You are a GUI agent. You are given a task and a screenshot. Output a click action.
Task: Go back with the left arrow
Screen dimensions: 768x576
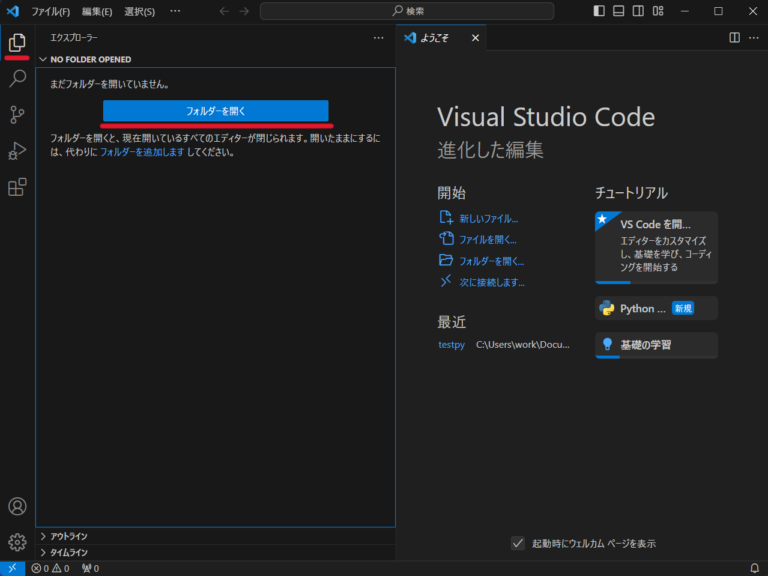coord(224,11)
